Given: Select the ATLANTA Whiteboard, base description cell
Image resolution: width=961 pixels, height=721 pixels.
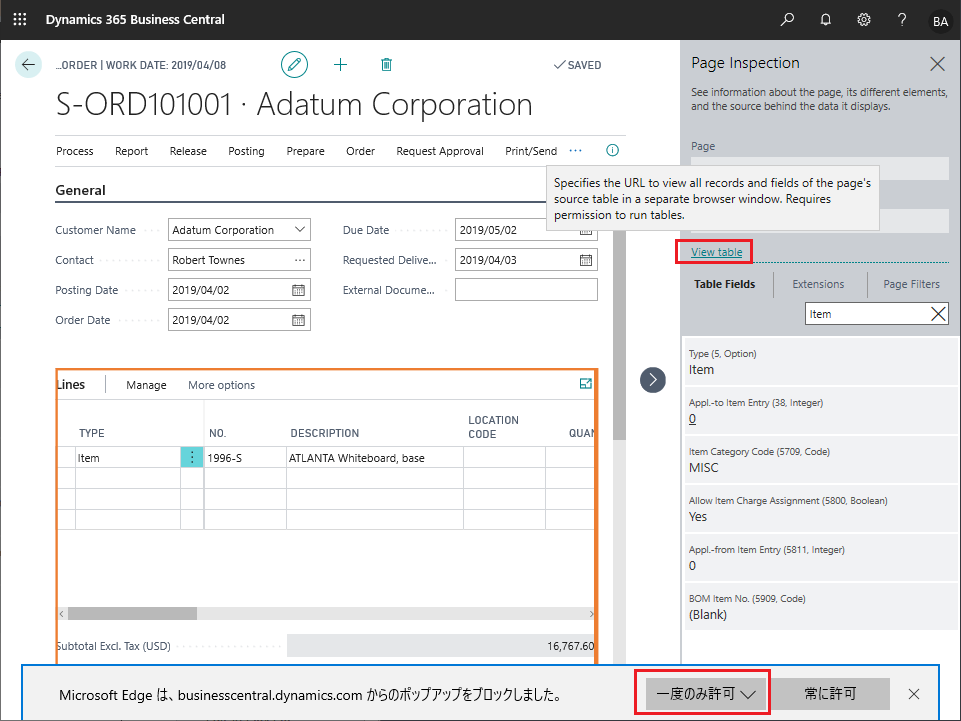Looking at the screenshot, I should tap(374, 458).
